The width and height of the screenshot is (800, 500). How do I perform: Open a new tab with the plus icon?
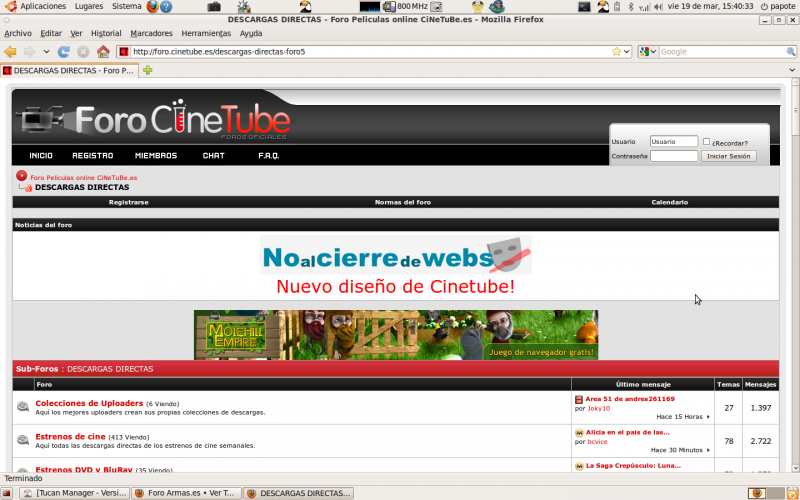(148, 70)
